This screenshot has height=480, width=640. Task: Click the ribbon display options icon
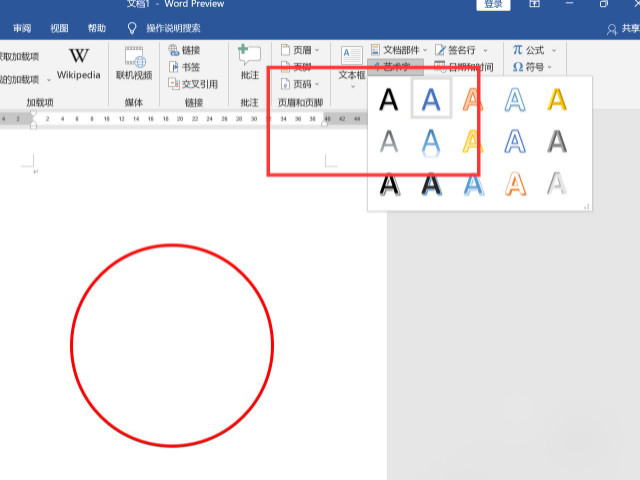(534, 4)
